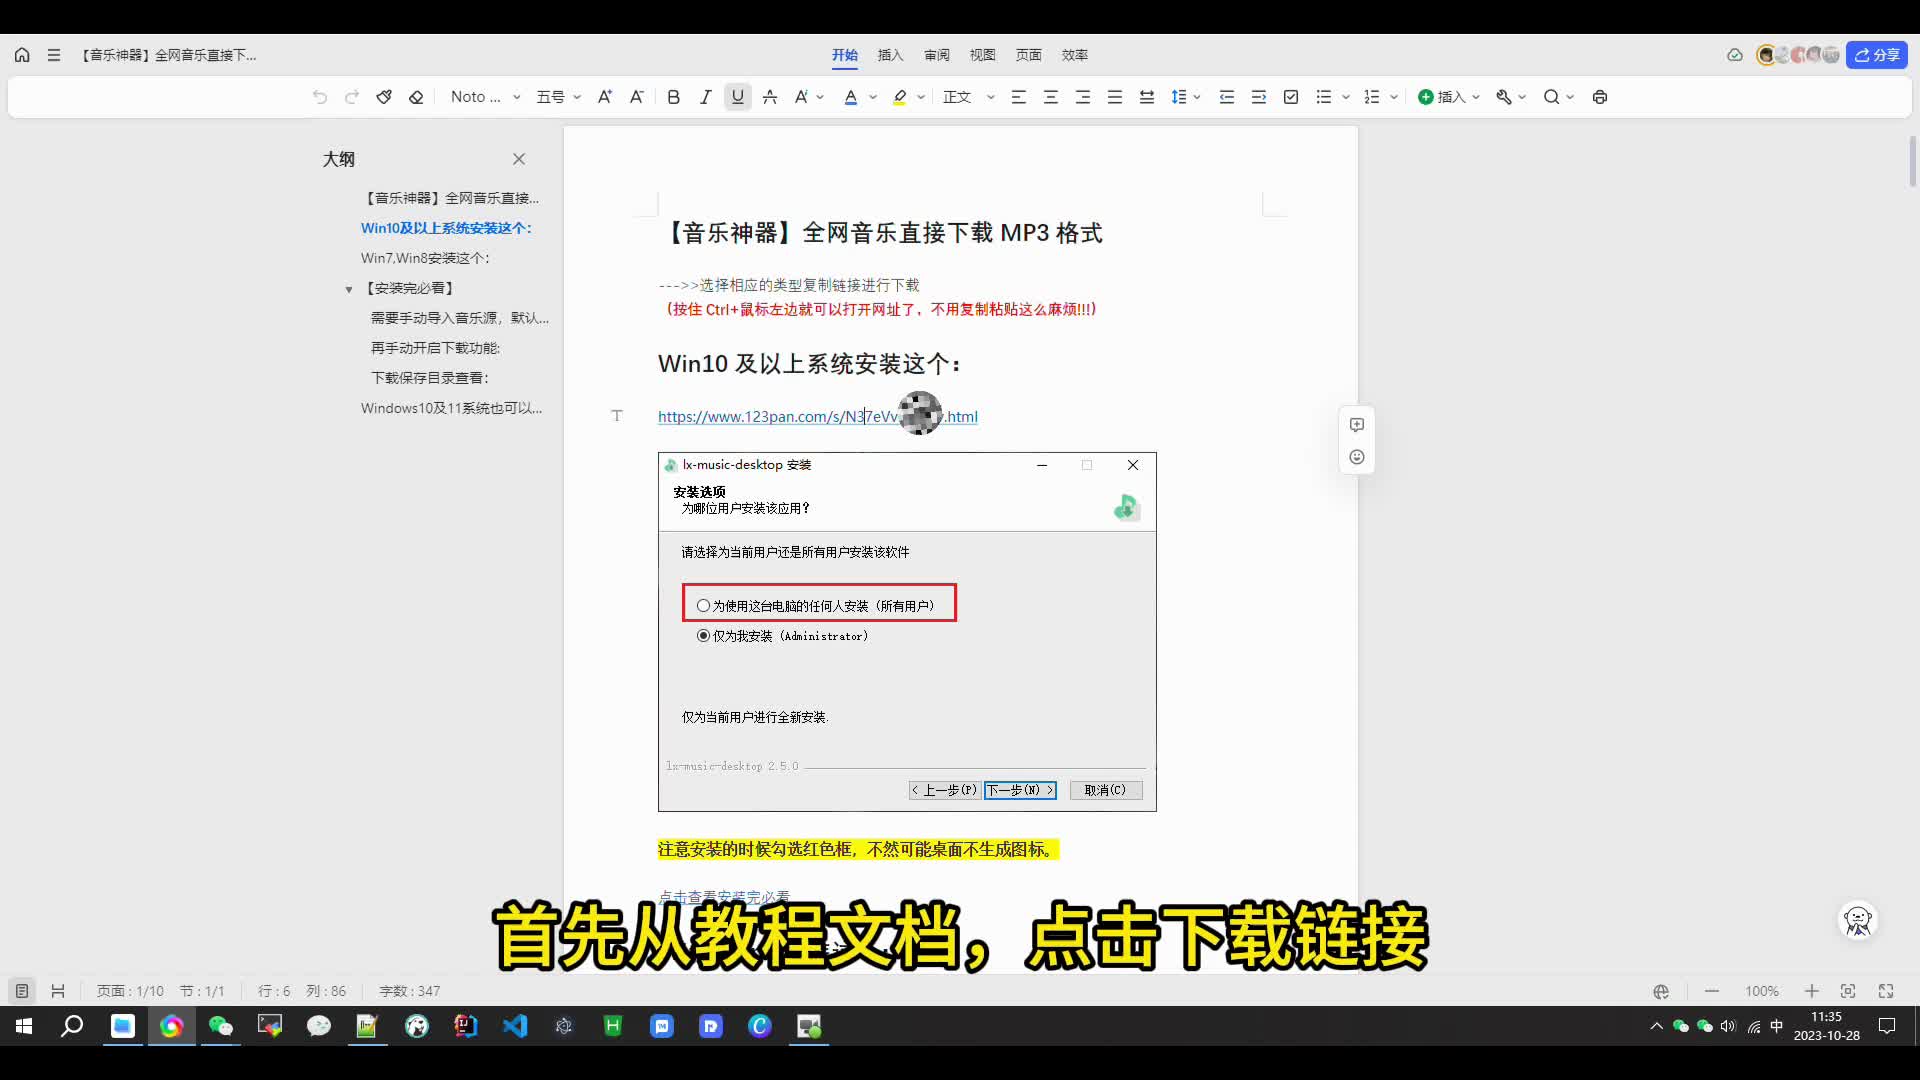Open the 正文 paragraph style dropdown
The image size is (1920, 1080).
969,97
